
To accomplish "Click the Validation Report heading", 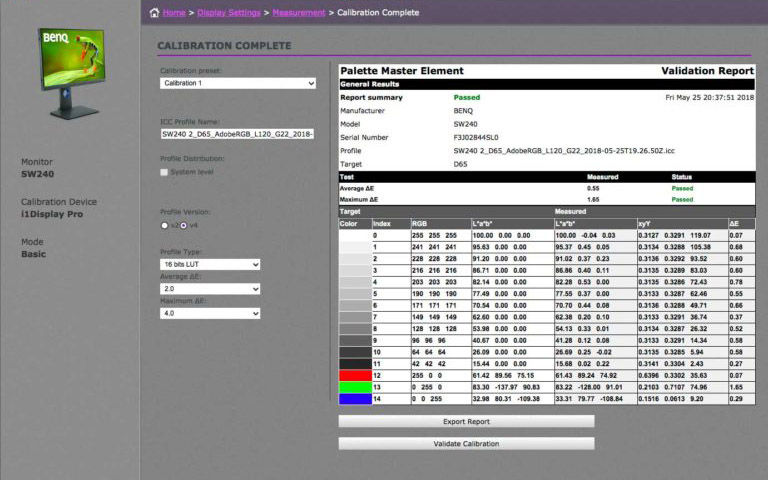I will point(708,71).
